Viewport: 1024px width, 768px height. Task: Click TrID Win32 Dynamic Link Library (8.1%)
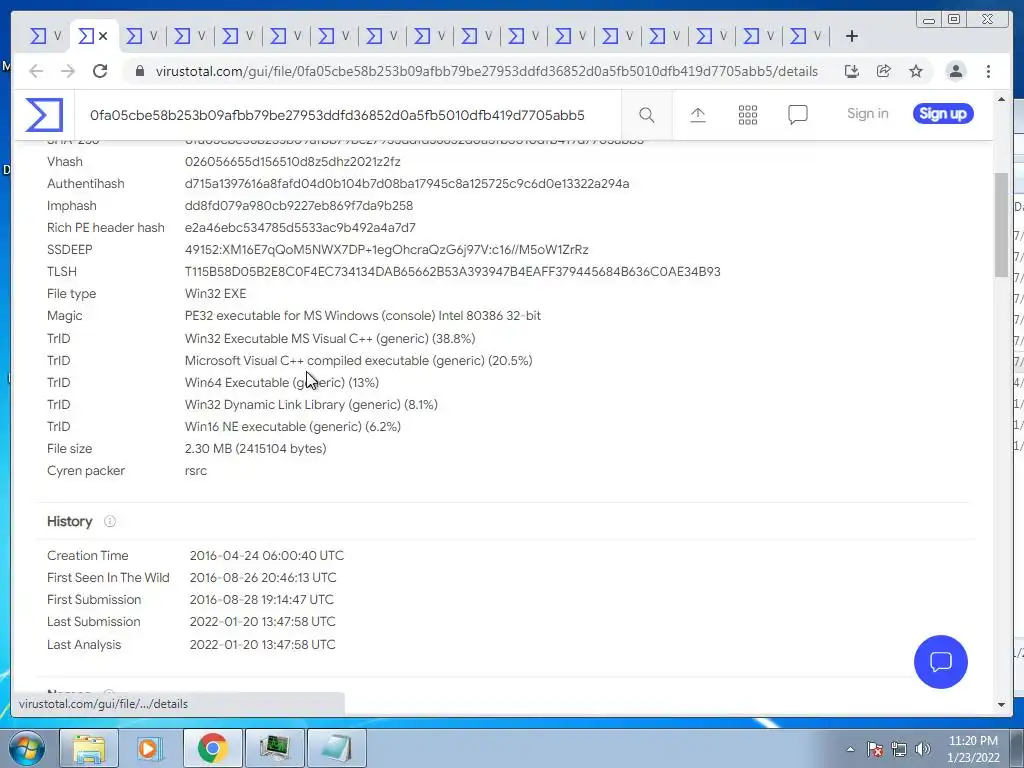pyautogui.click(x=311, y=404)
